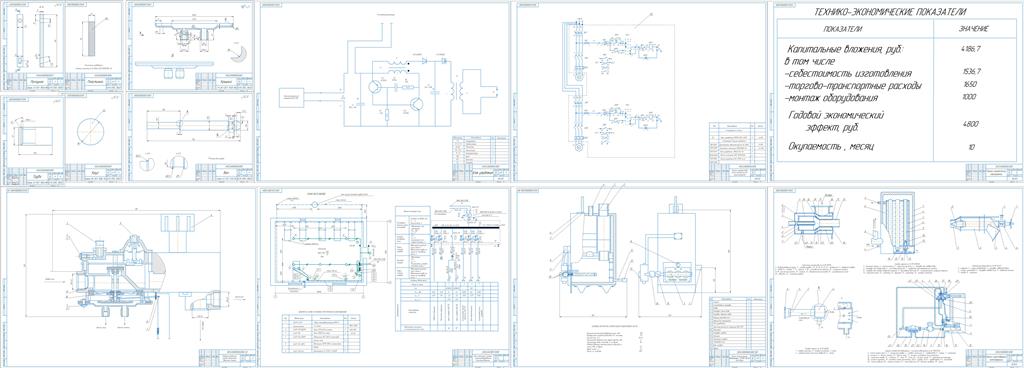1024x368 pixels.
Task: Select the себестоимость изготовления line
Action: [847, 73]
